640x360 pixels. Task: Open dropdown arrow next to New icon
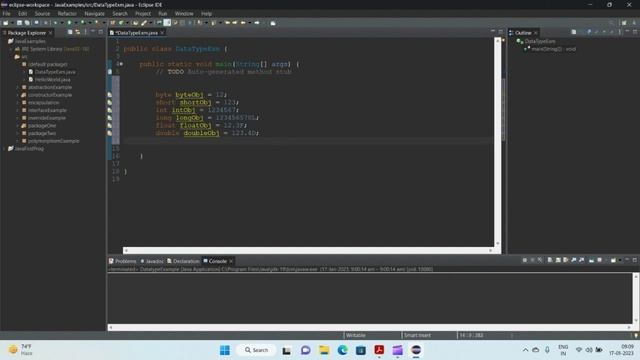[12, 23]
